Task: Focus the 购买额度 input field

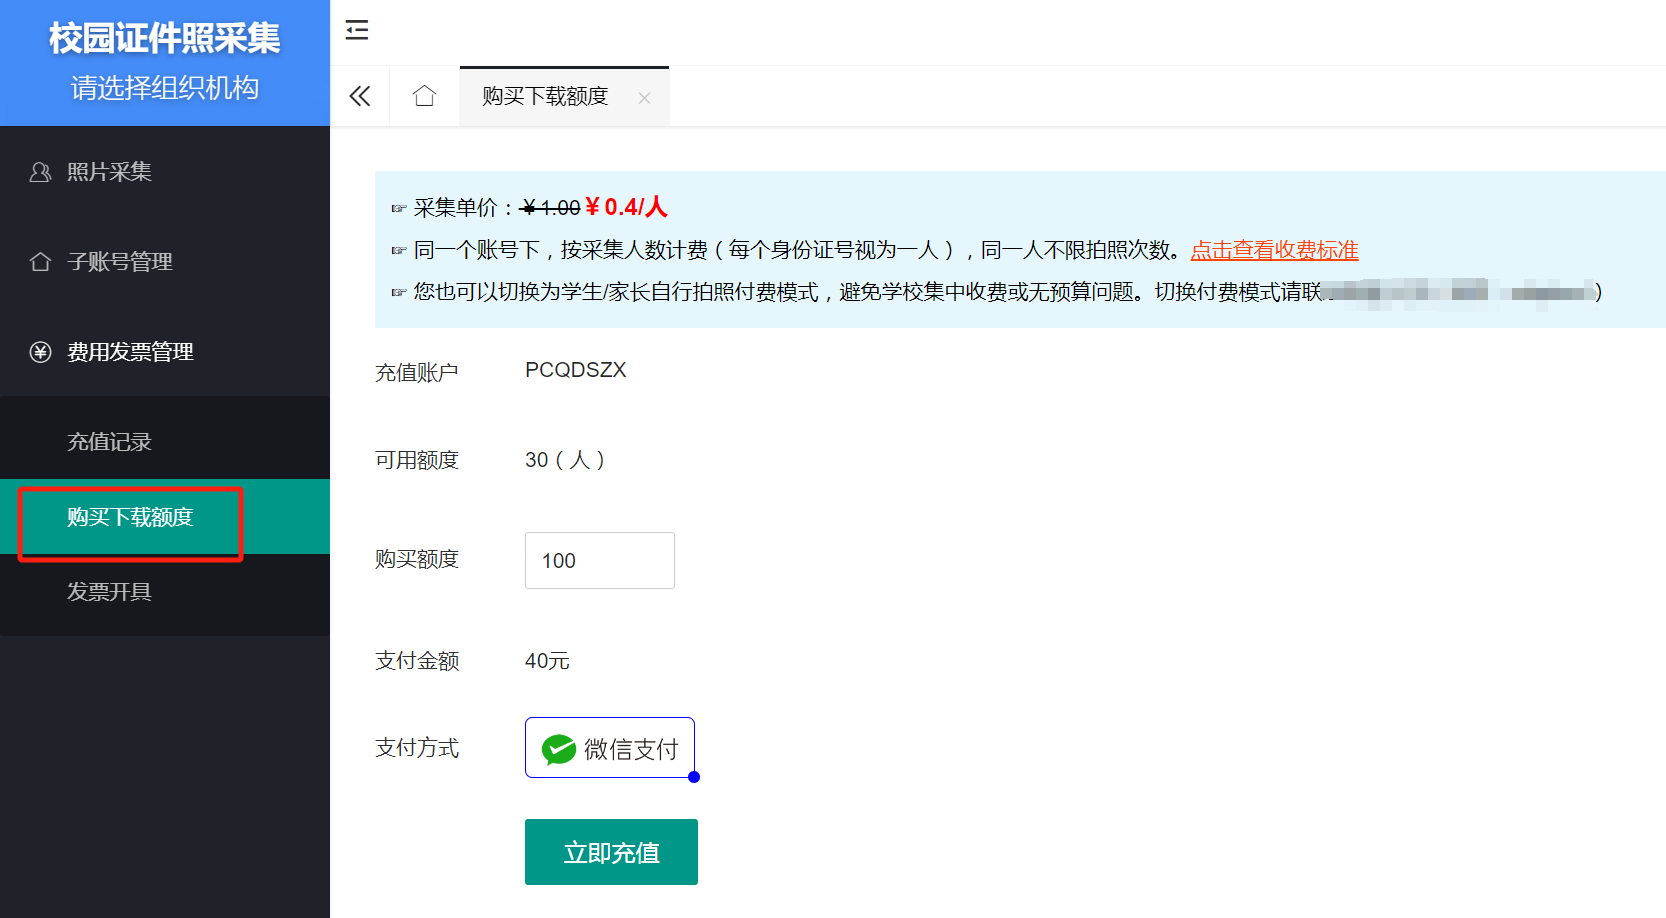Action: [x=599, y=561]
